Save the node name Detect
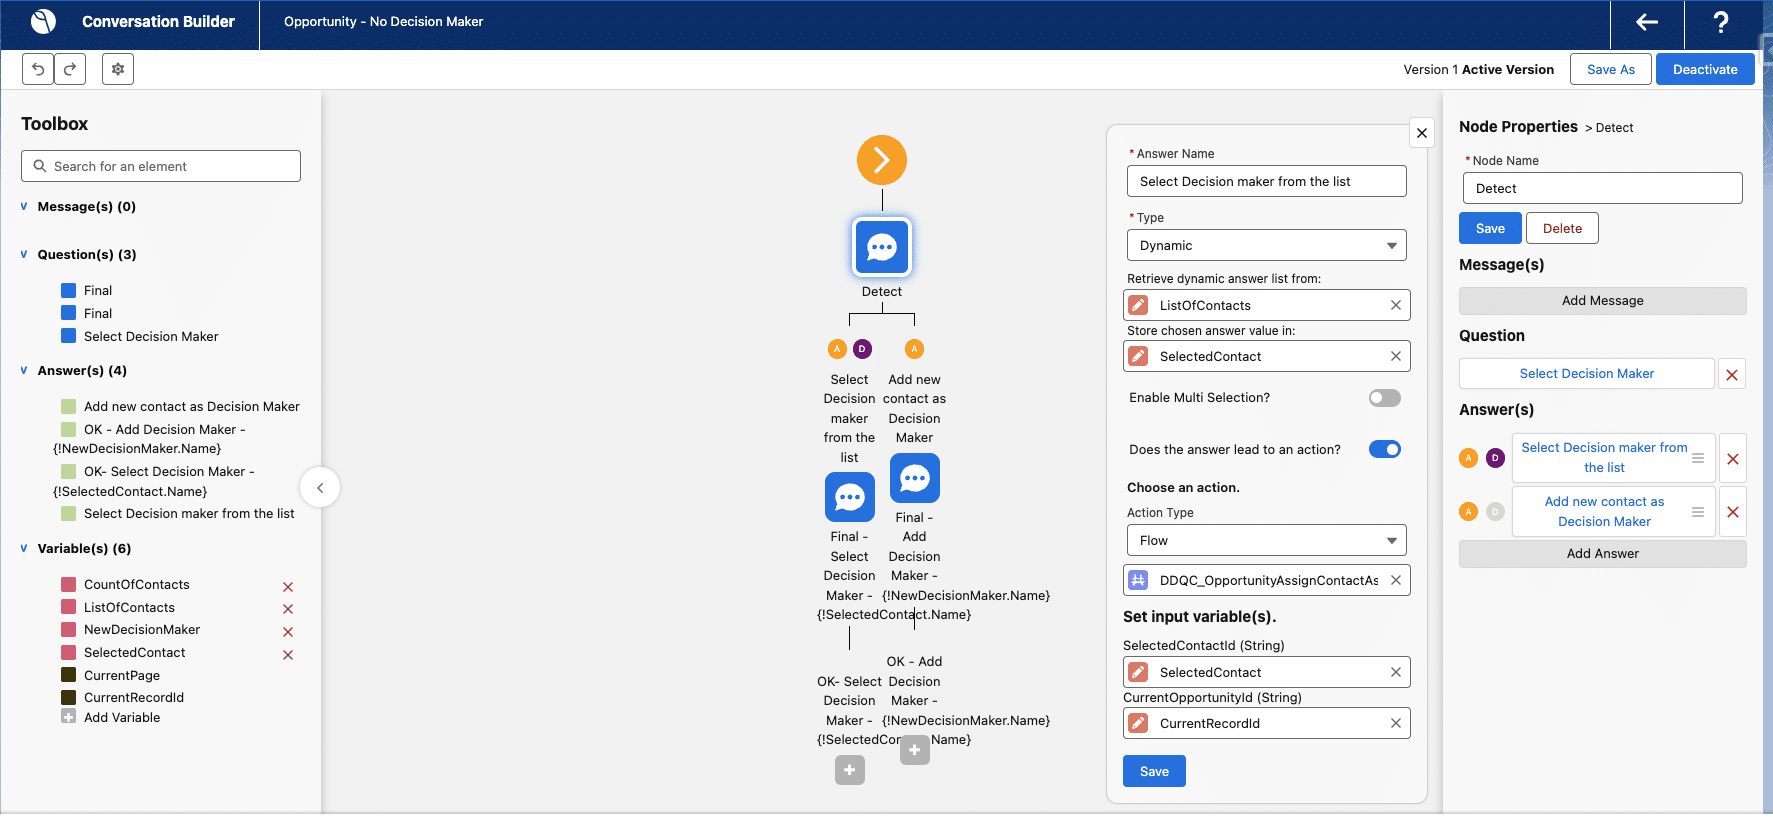The image size is (1773, 828). [1490, 228]
